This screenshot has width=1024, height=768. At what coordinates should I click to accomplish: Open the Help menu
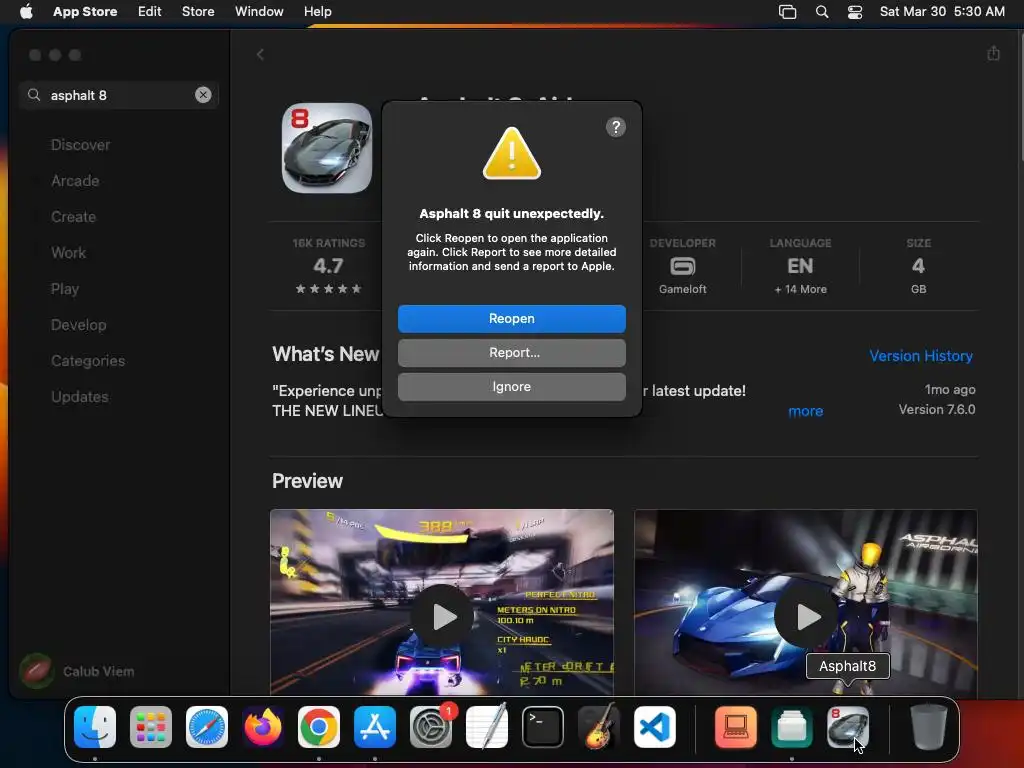317,11
